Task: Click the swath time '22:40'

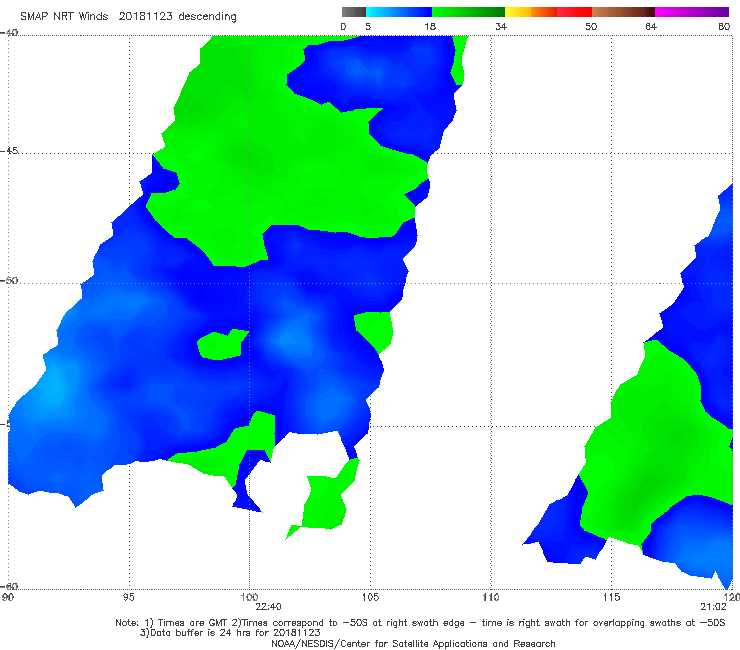Action: click(268, 607)
